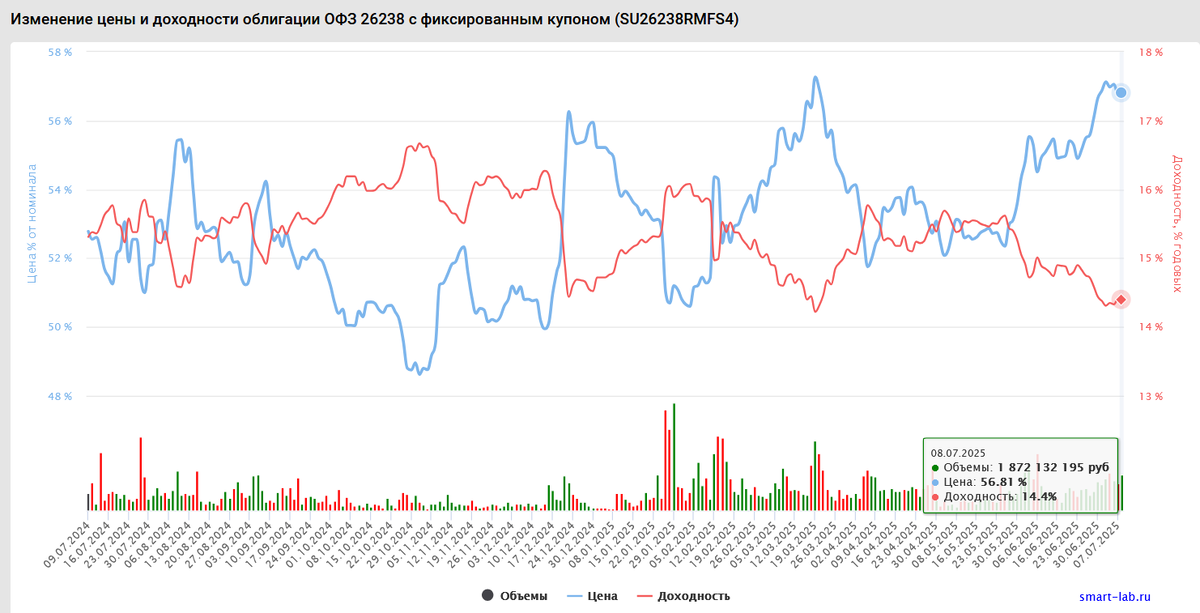Click the blue Цена legend line icon

(x=578, y=594)
